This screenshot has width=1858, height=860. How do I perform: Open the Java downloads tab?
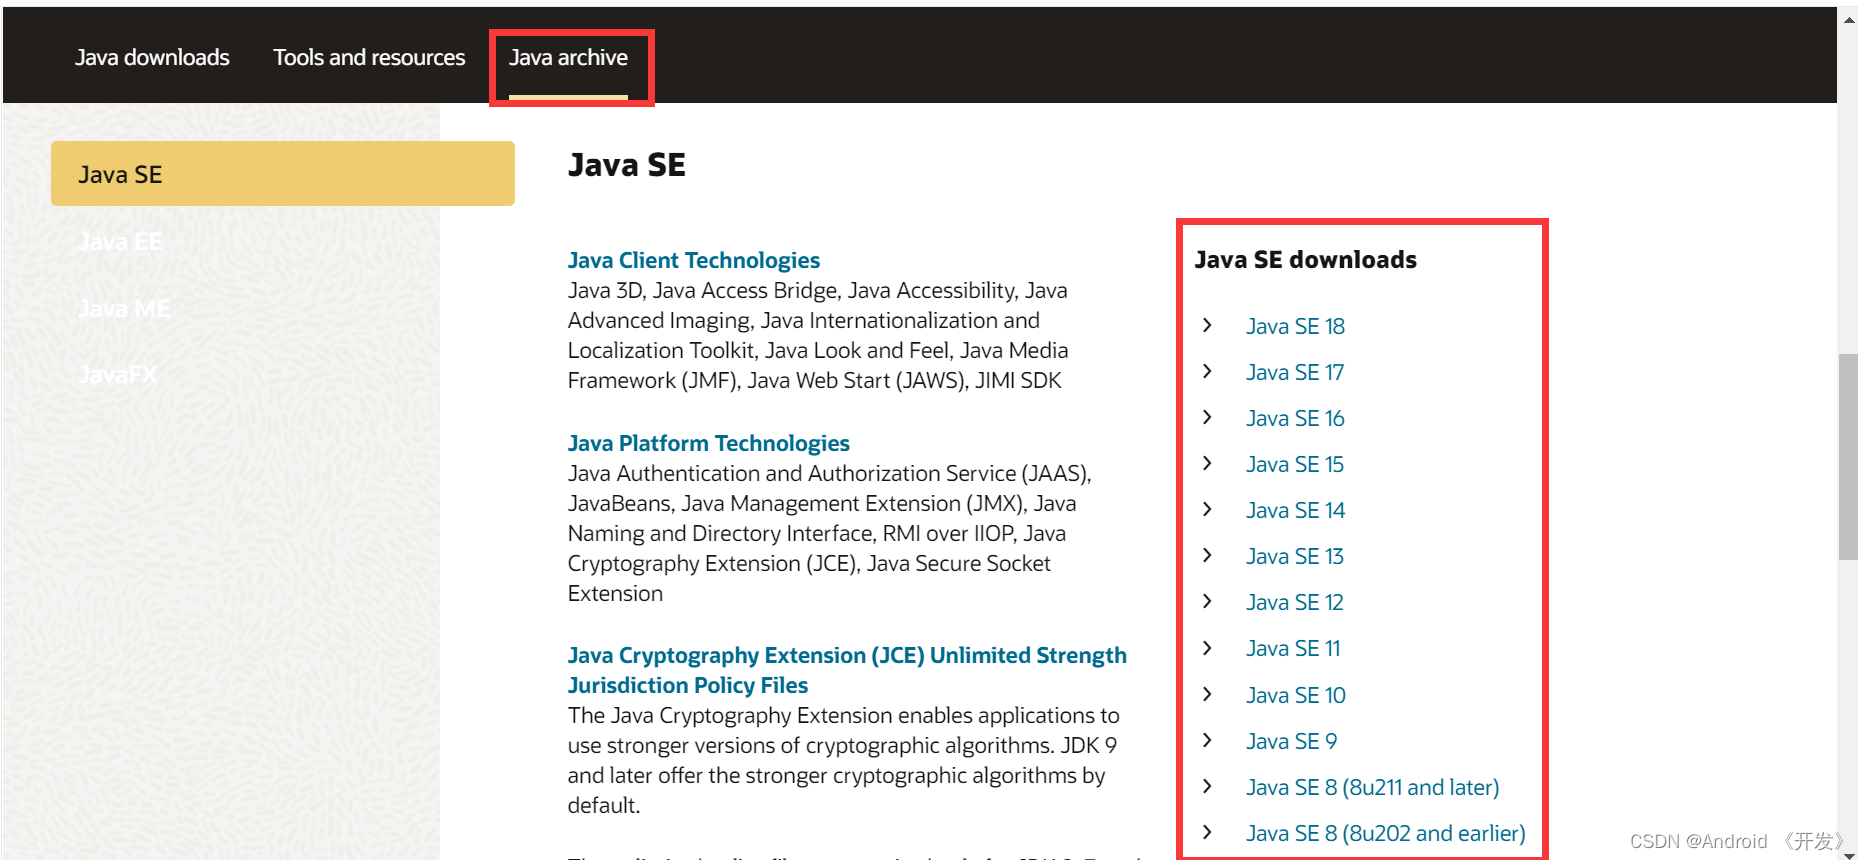click(152, 58)
